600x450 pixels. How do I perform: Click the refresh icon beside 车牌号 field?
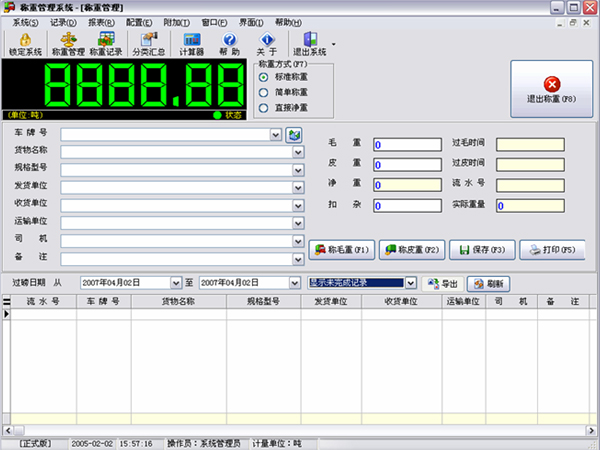[294, 134]
